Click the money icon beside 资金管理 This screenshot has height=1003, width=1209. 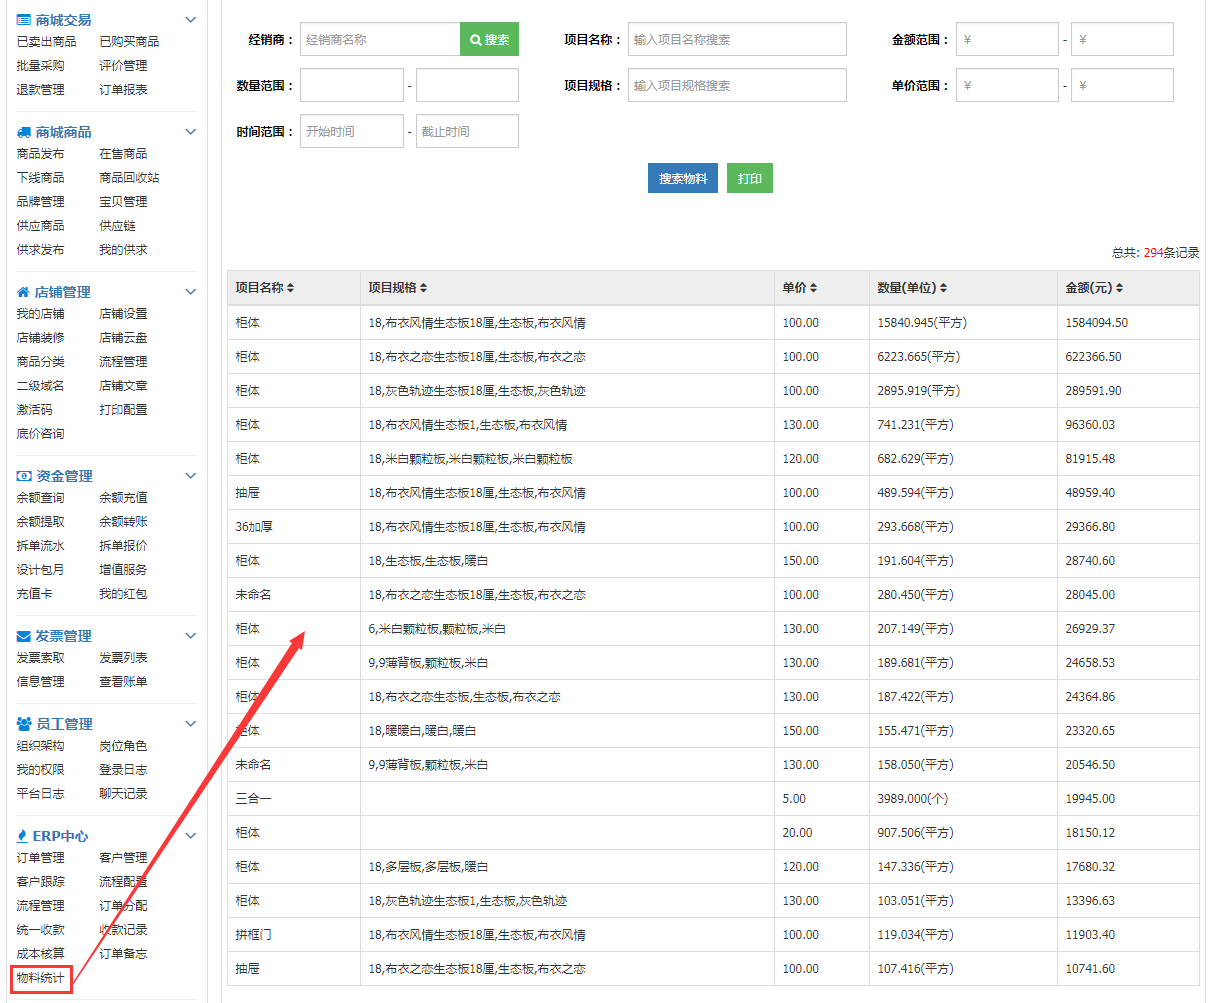[24, 476]
